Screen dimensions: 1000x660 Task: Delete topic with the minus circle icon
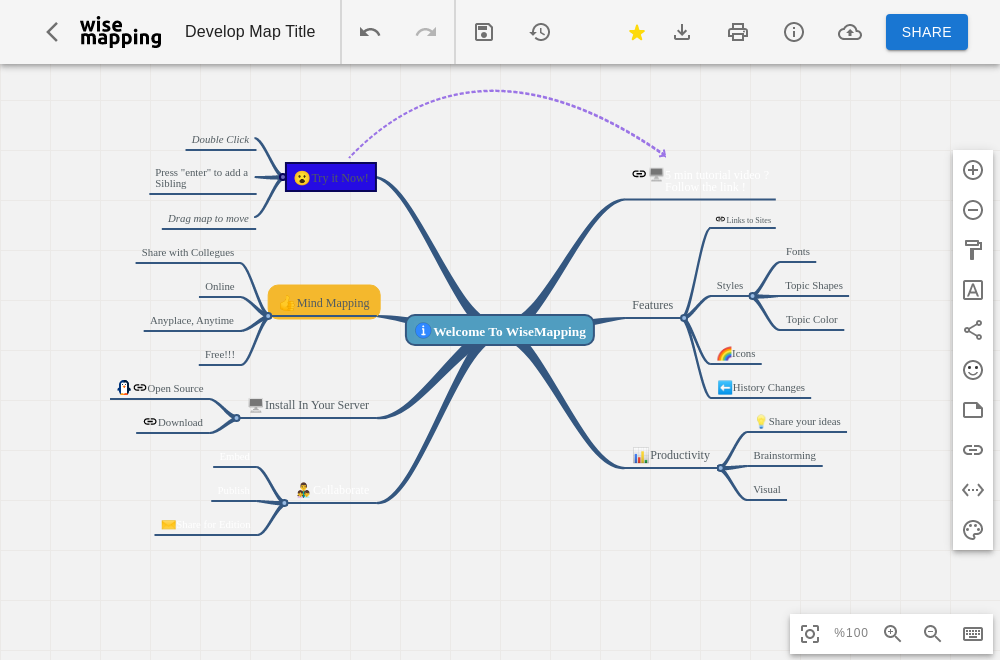point(973,210)
